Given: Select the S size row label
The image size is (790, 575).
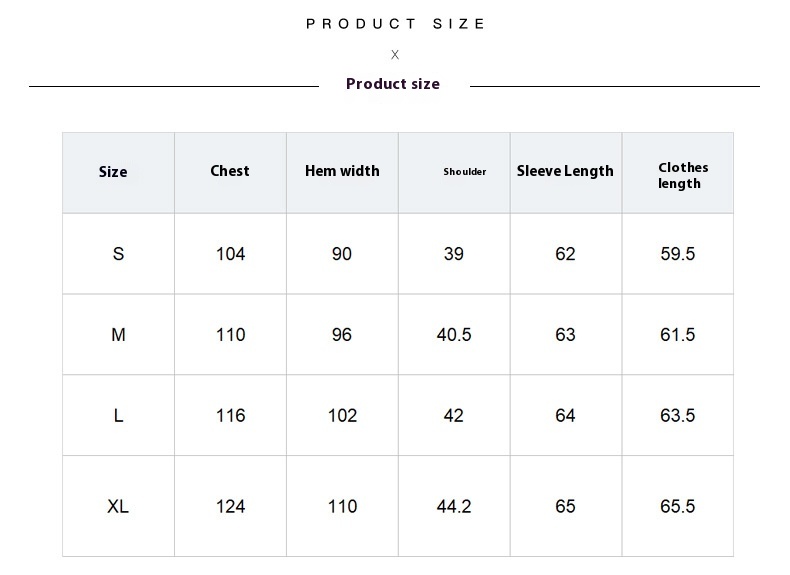Looking at the screenshot, I should pyautogui.click(x=118, y=253).
